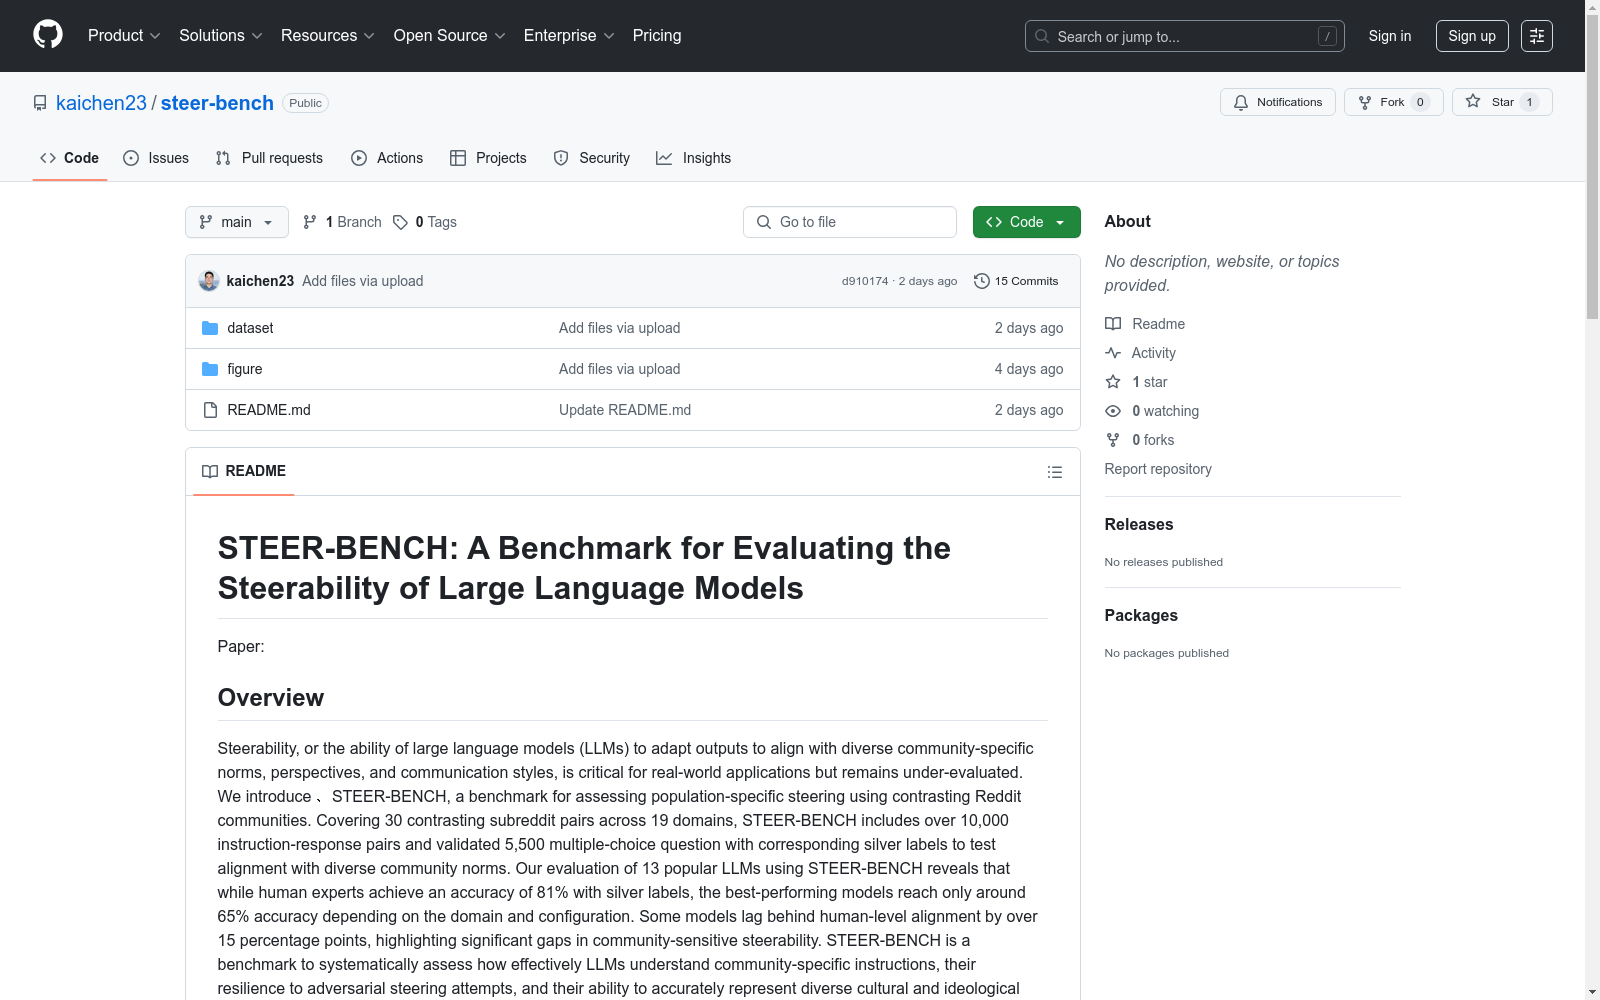Click the repository icon beside kaichen23
1600x1000 pixels.
(x=40, y=103)
